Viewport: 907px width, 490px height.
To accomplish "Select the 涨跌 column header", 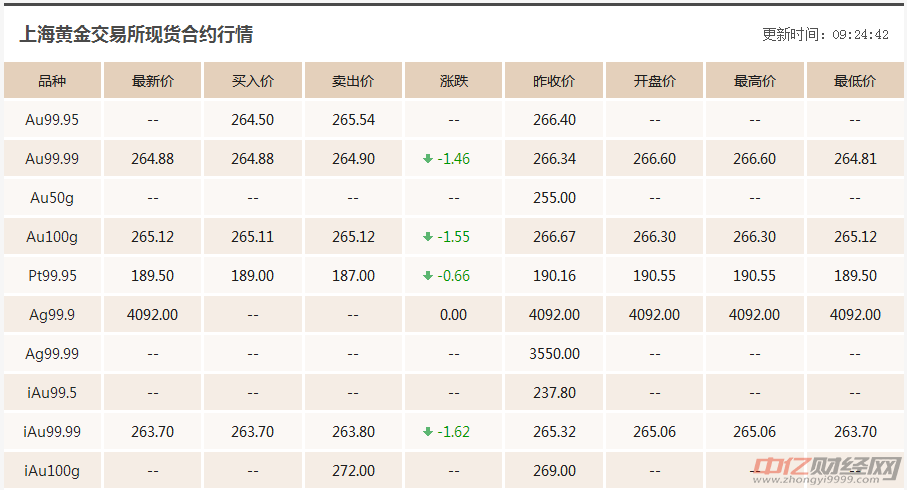I will [453, 81].
